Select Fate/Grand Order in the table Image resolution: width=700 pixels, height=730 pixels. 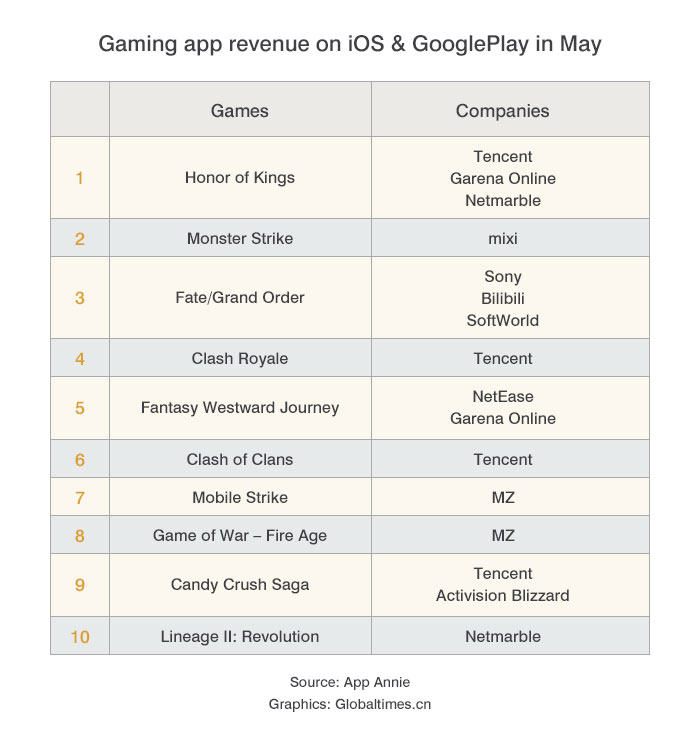(x=240, y=298)
